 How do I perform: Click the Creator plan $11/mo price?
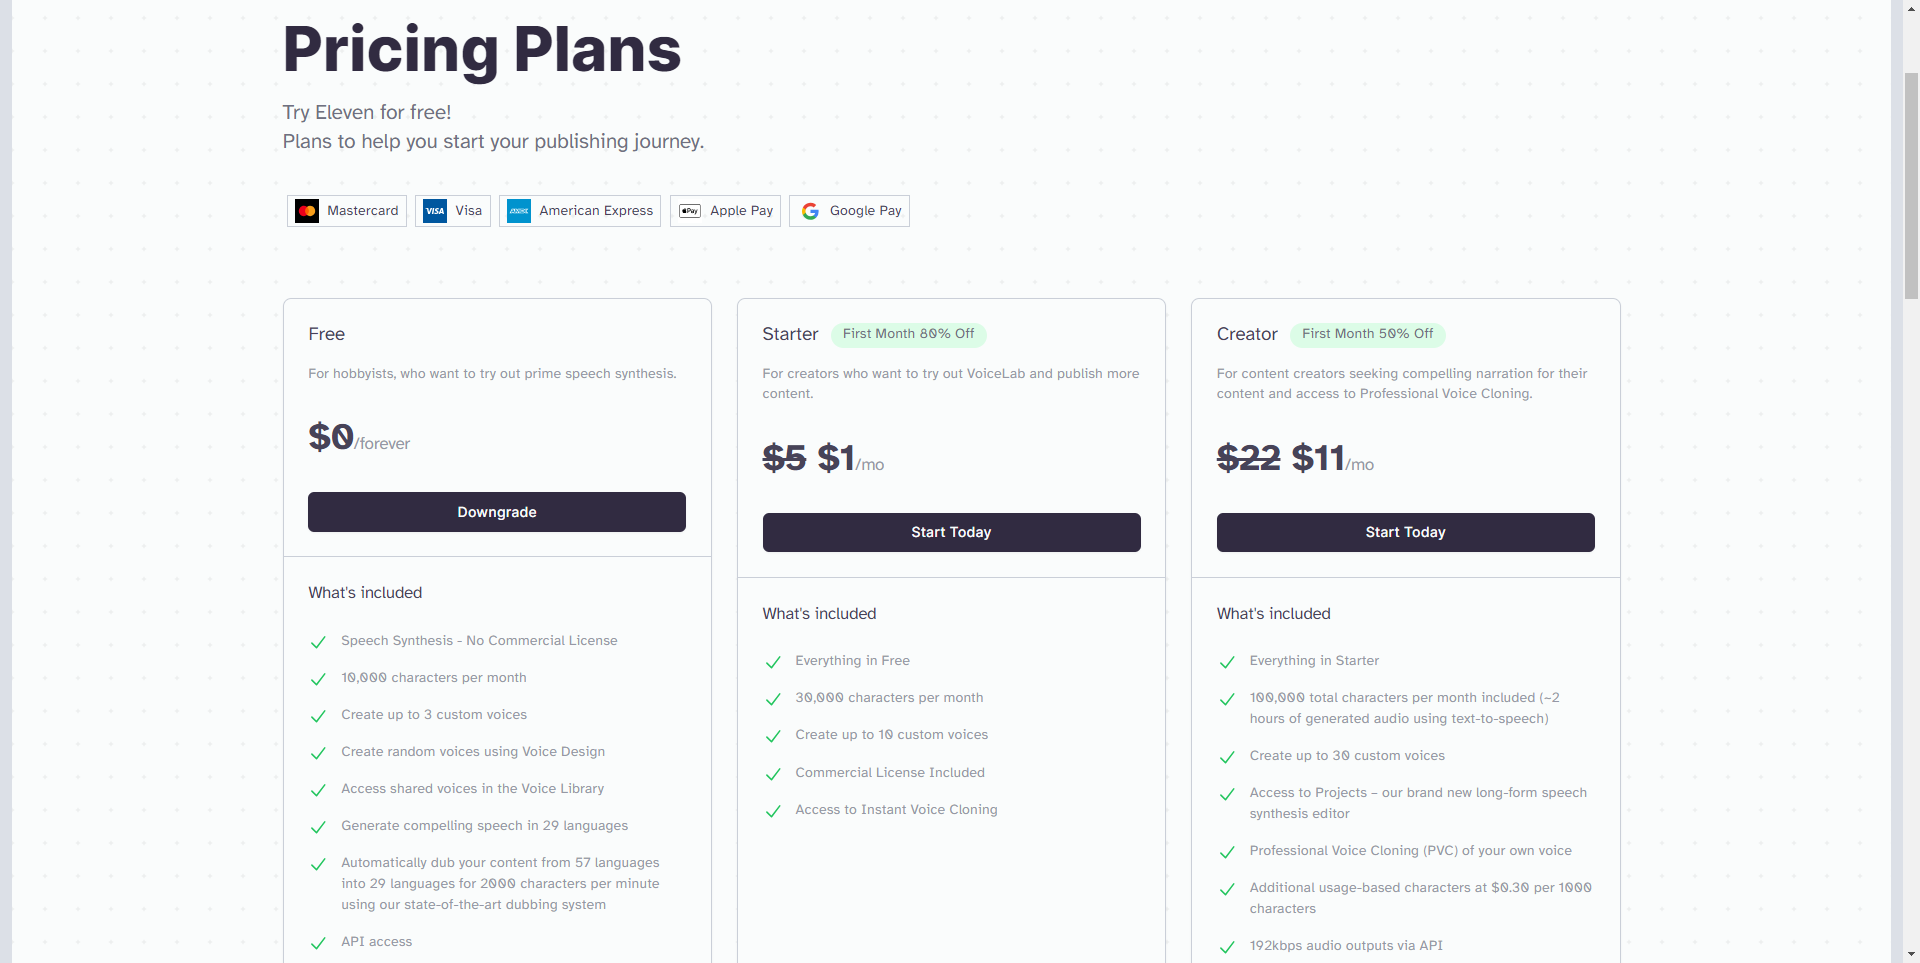(x=1332, y=459)
